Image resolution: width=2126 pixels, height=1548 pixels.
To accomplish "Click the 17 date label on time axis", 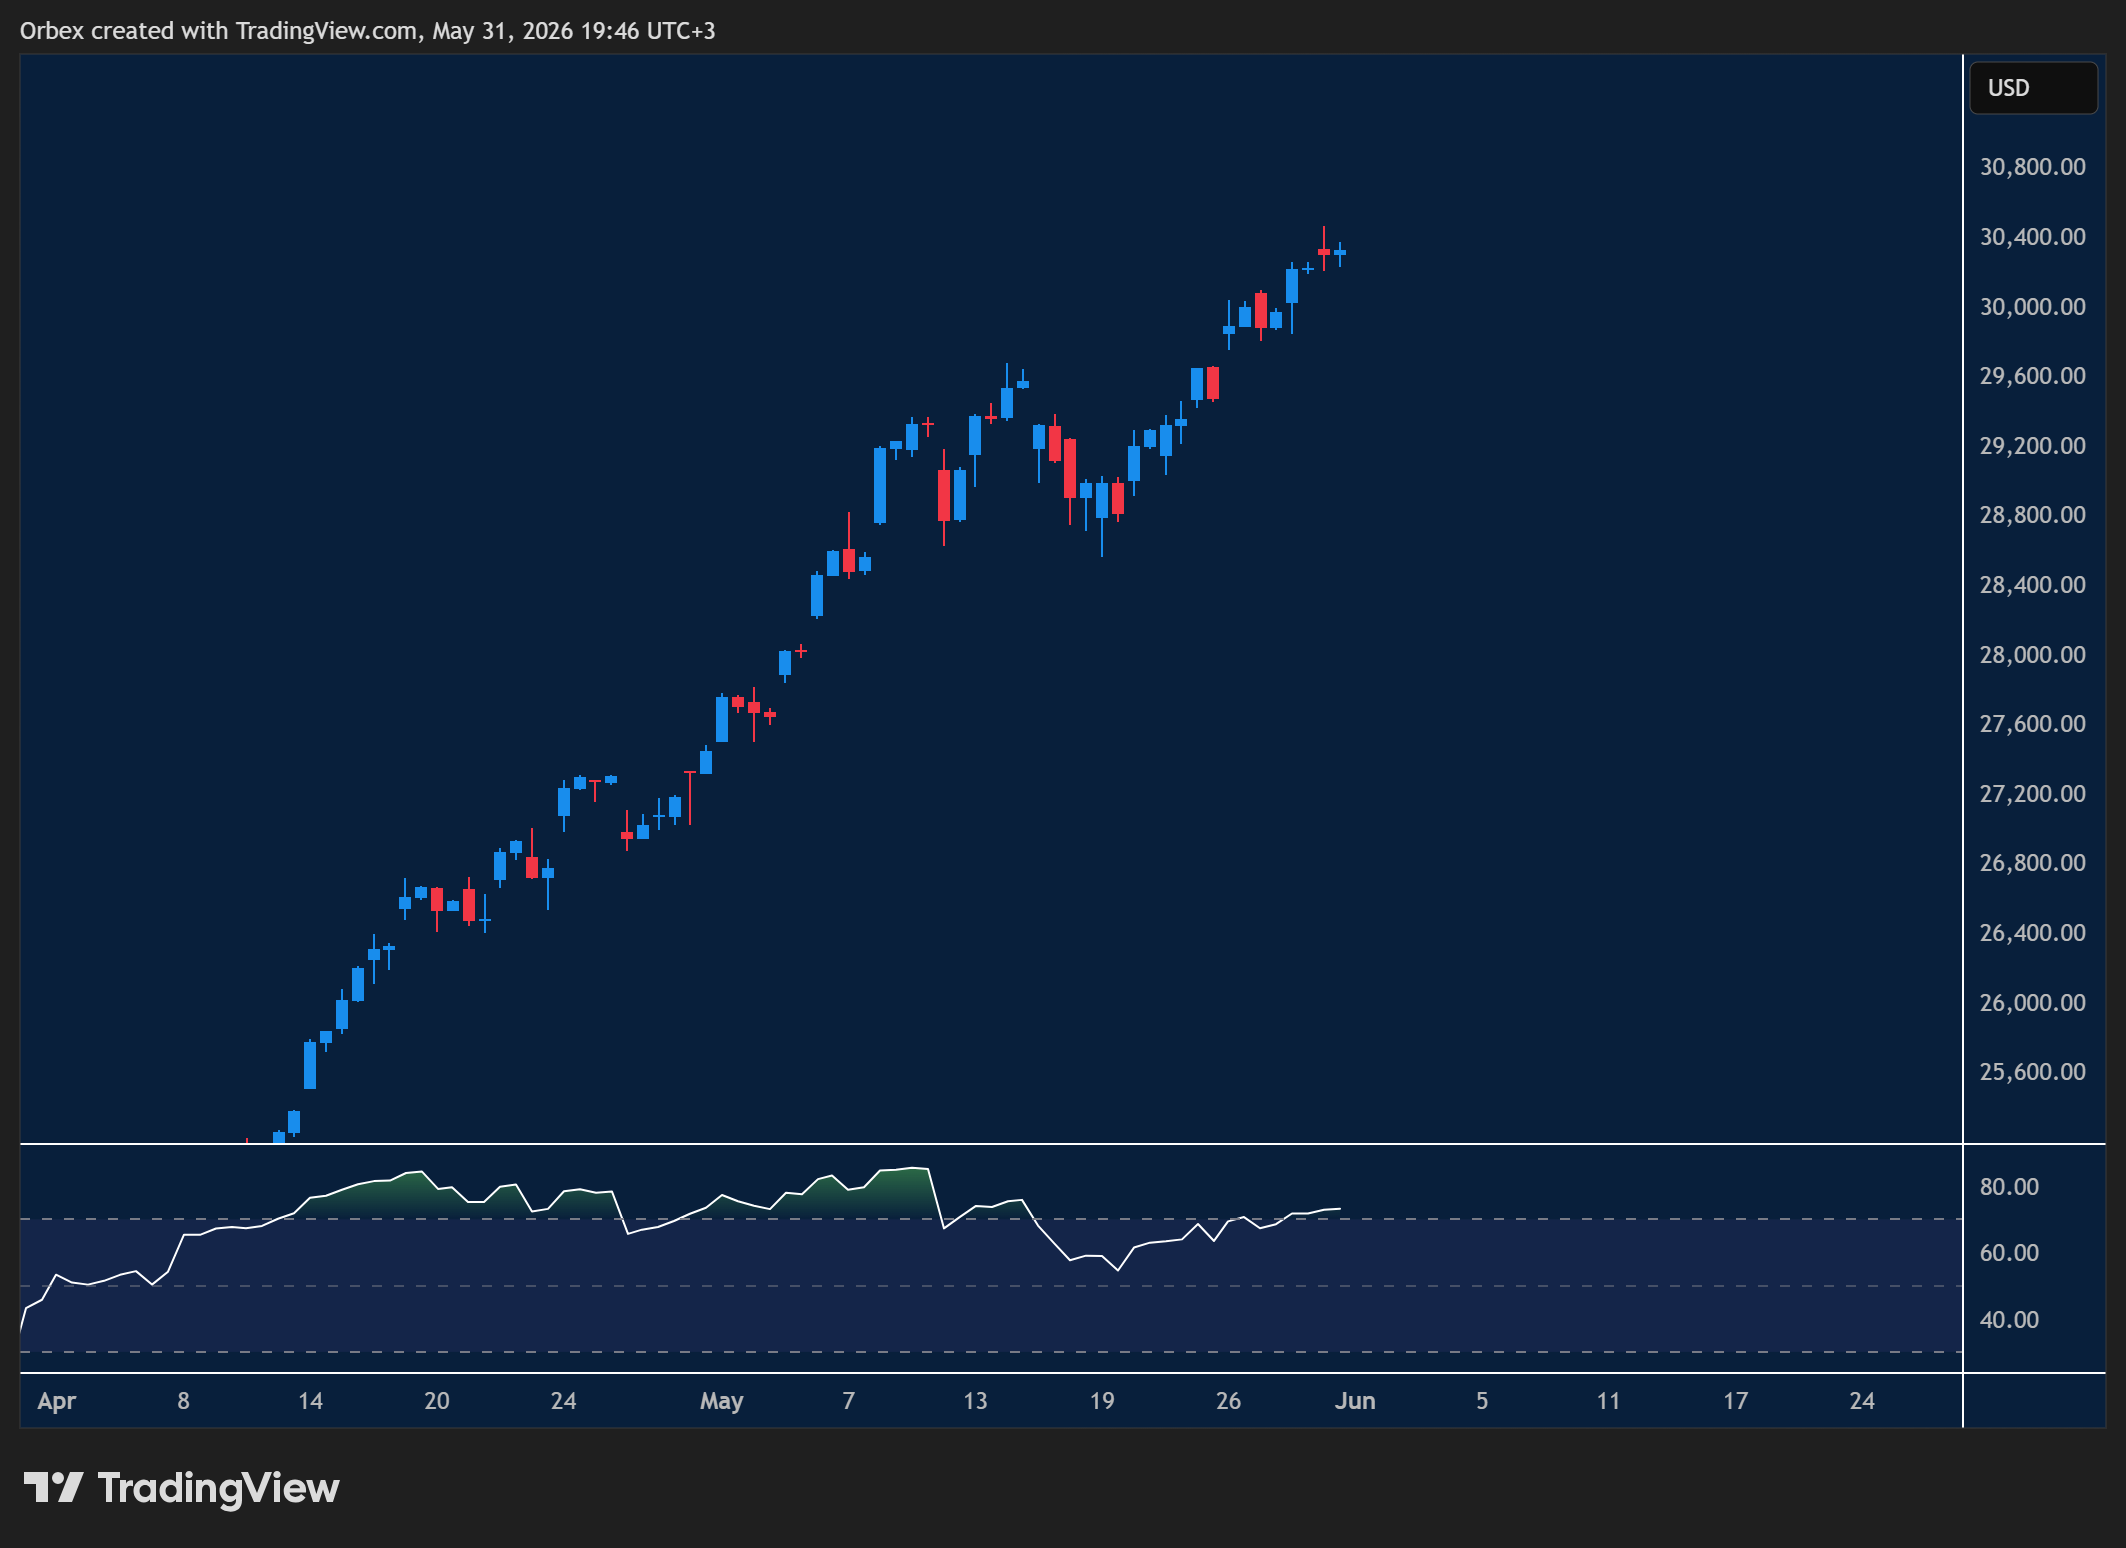I will [x=1735, y=1401].
